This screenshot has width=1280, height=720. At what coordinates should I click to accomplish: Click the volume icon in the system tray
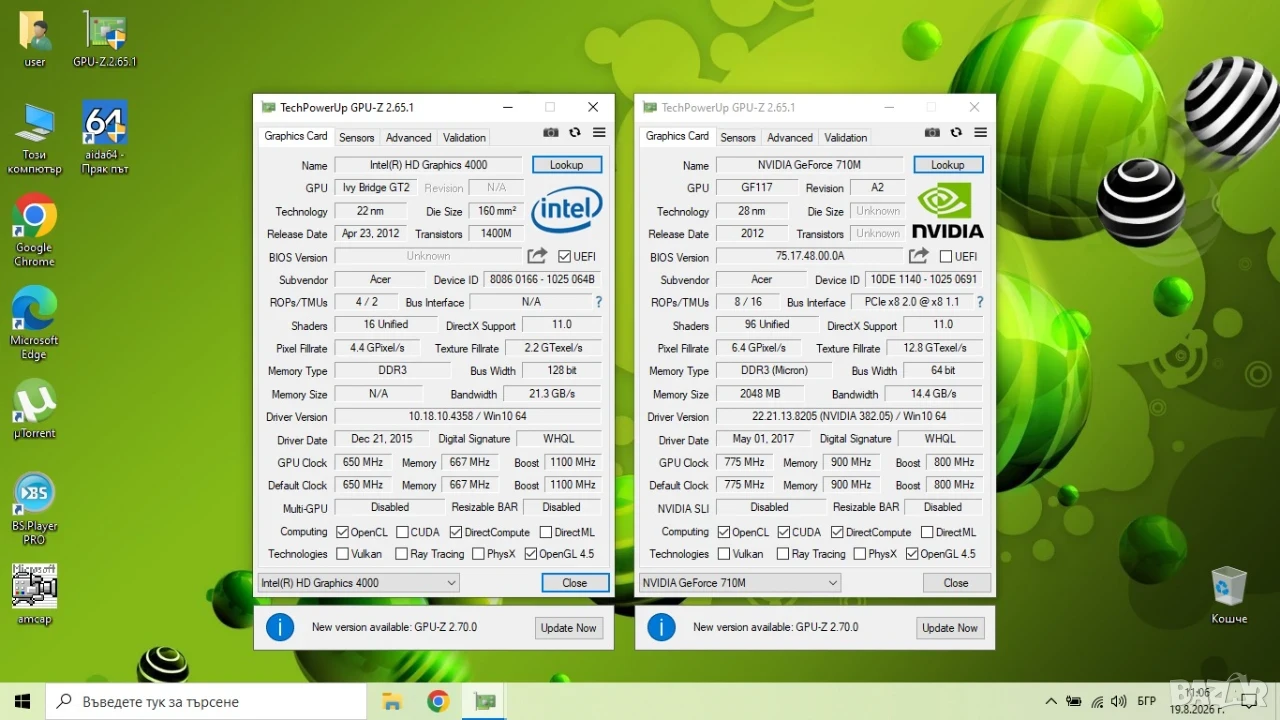pos(1118,701)
